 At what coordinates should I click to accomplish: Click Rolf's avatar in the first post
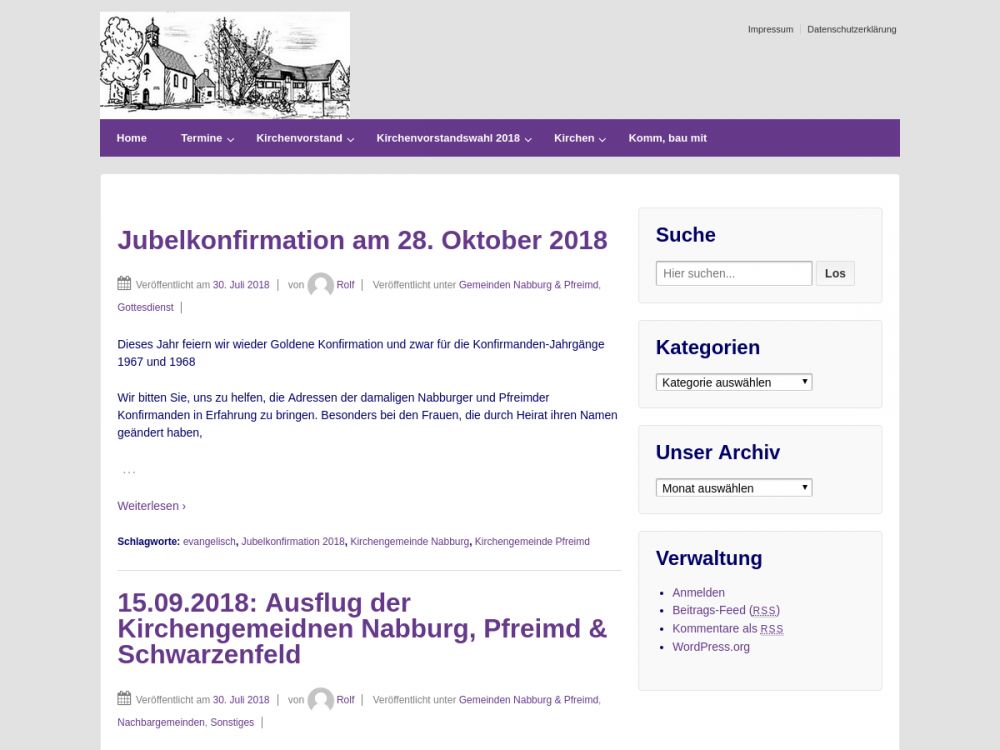tap(320, 285)
